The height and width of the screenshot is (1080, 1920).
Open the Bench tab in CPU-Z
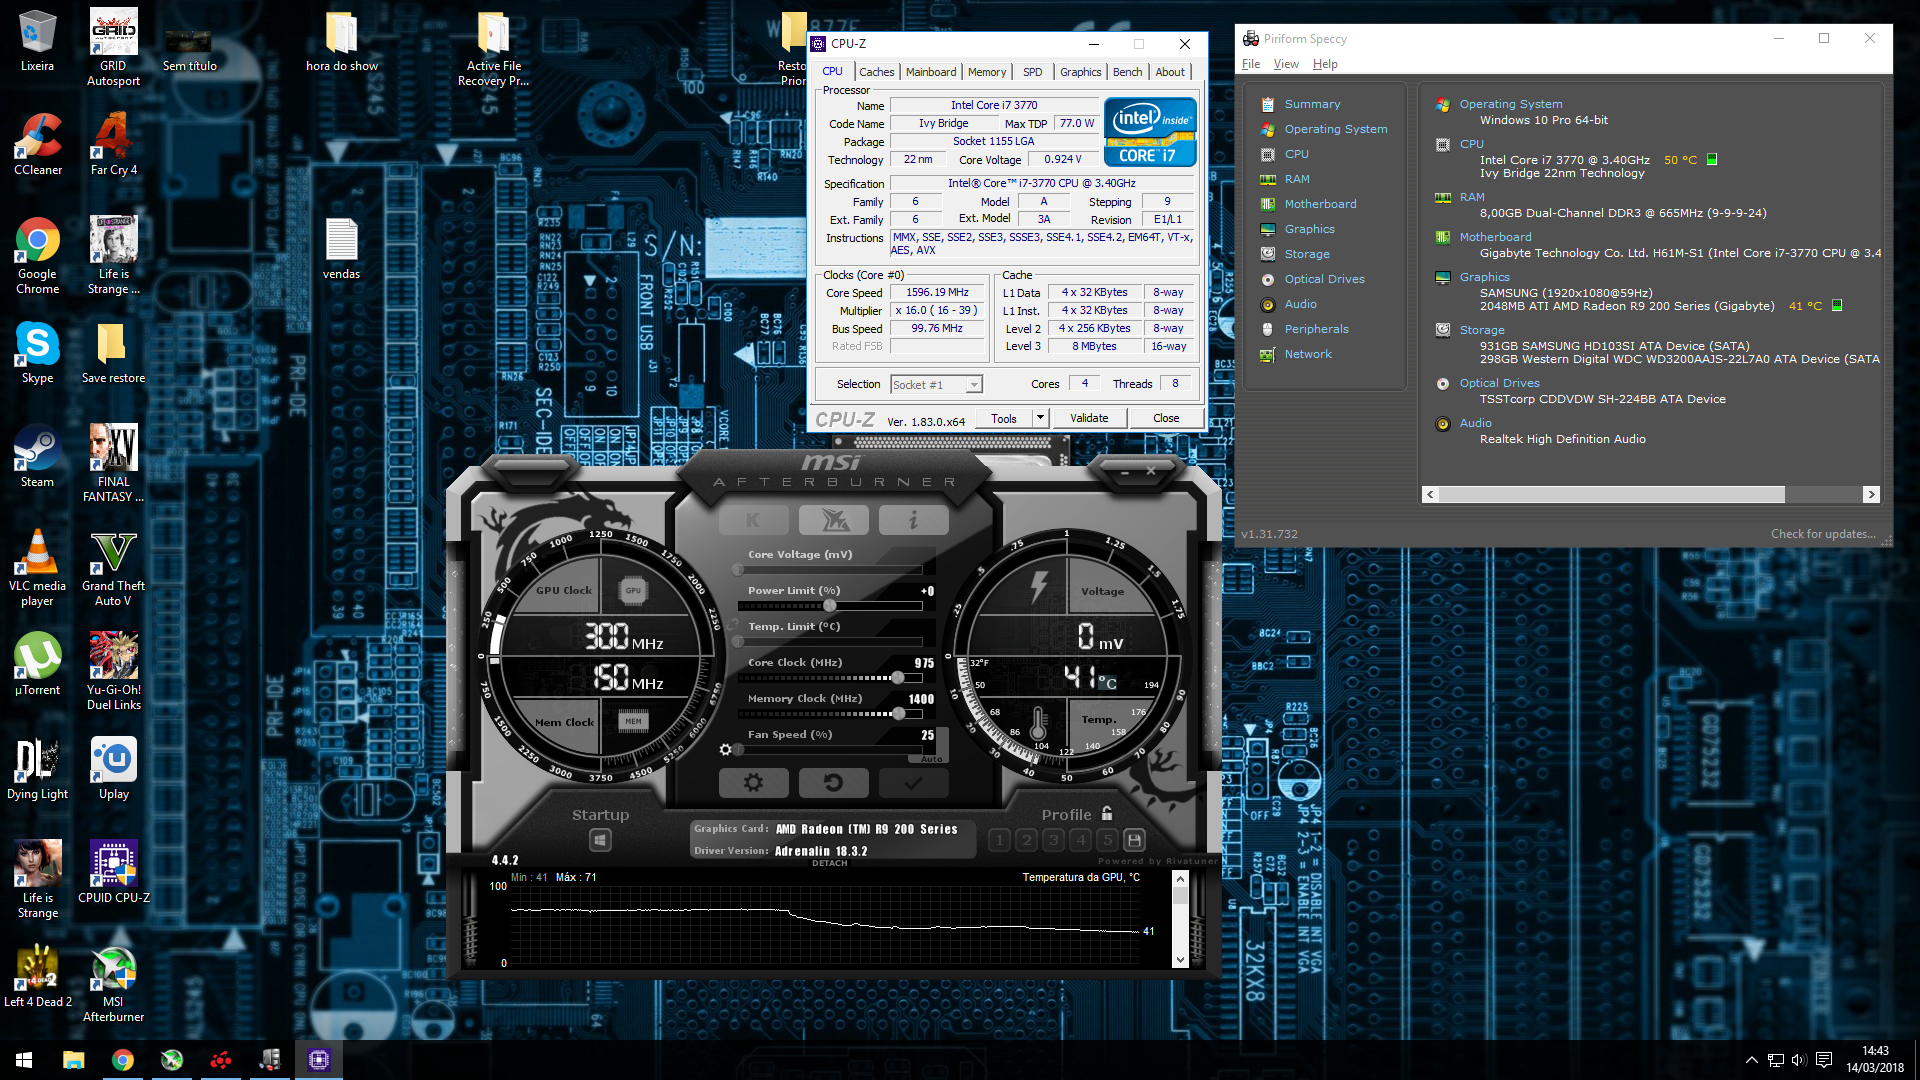(x=1127, y=72)
